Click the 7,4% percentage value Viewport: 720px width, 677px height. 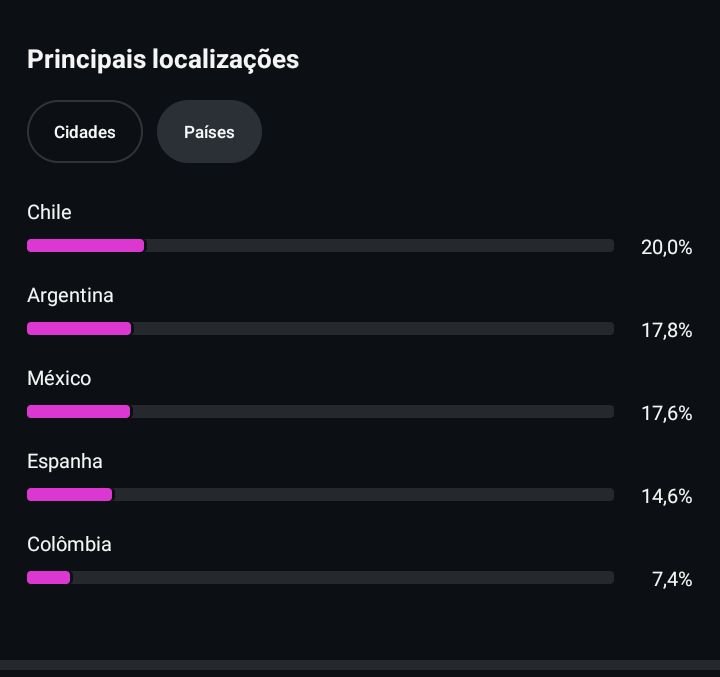pyautogui.click(x=672, y=579)
